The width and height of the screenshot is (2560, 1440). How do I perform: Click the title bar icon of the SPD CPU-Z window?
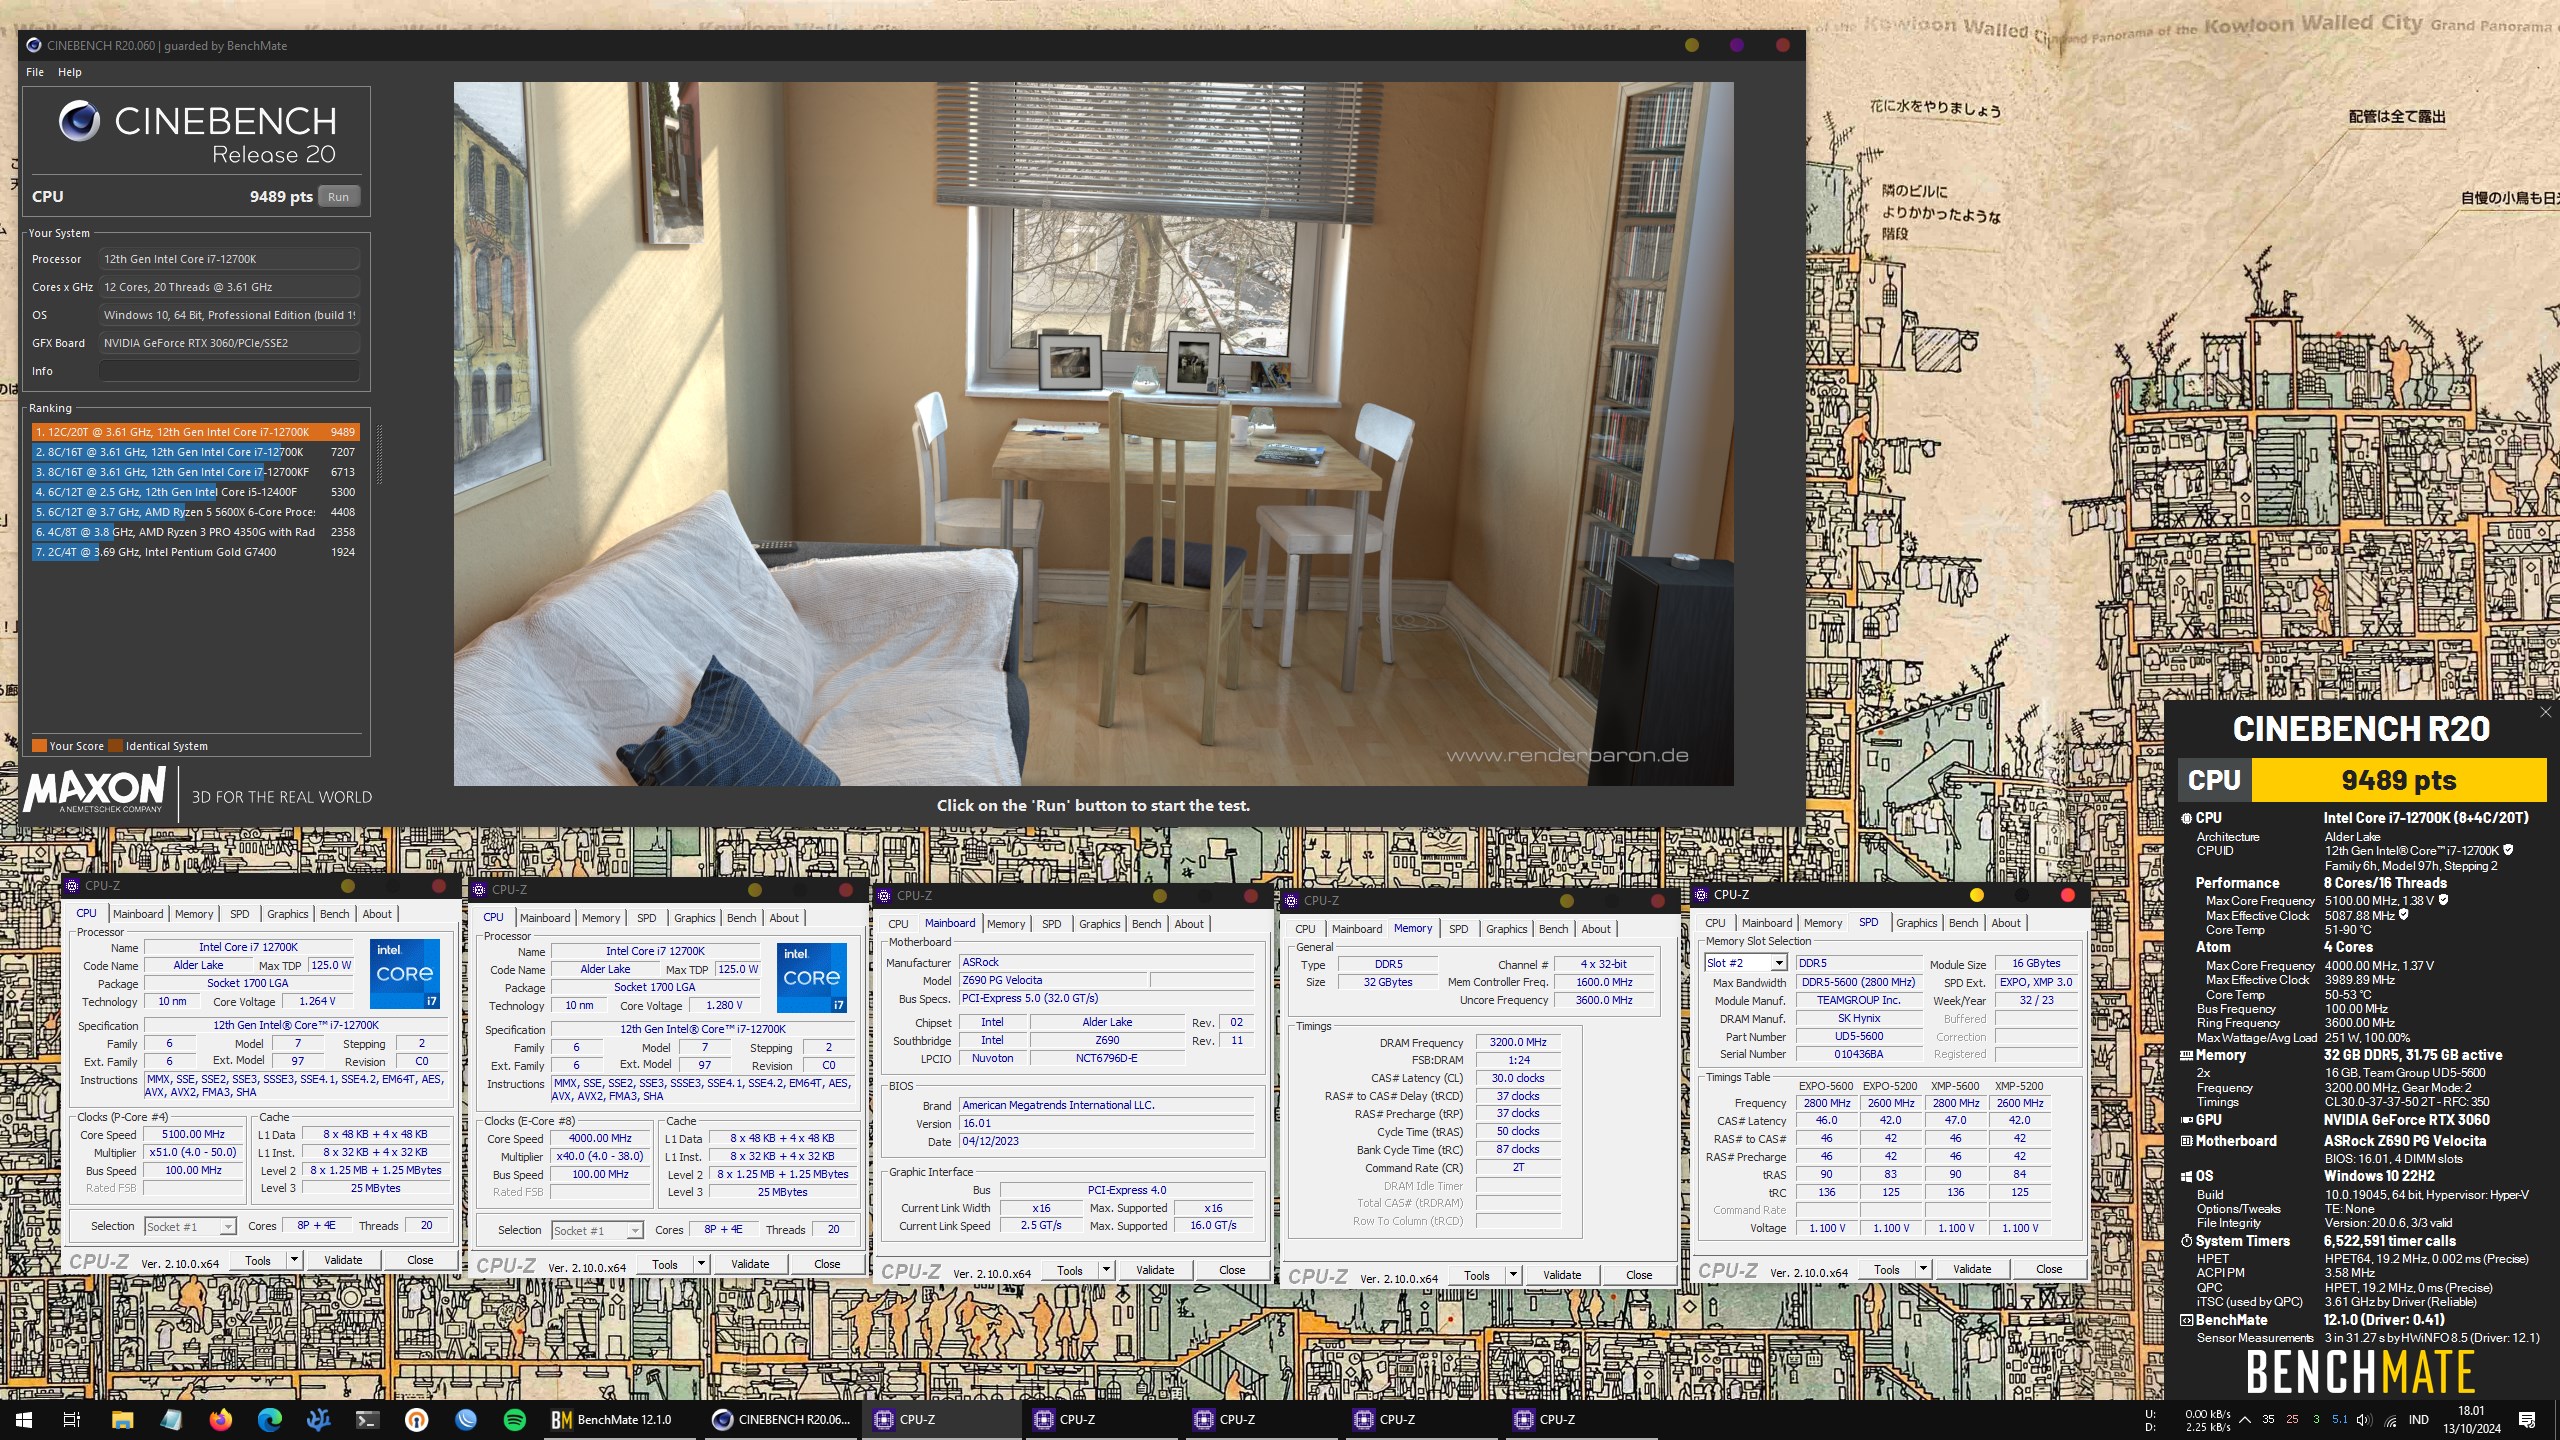pos(1701,894)
